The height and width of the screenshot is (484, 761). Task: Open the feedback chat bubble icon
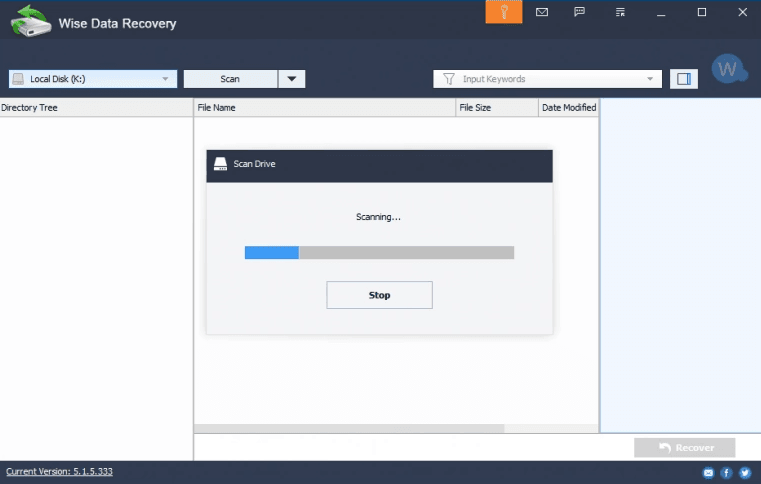coord(579,12)
